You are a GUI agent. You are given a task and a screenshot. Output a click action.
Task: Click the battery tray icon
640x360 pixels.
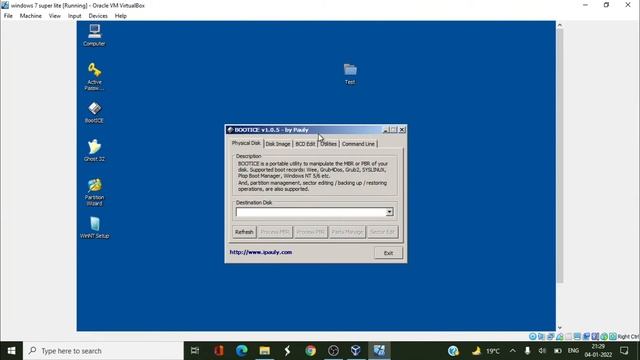558,351
